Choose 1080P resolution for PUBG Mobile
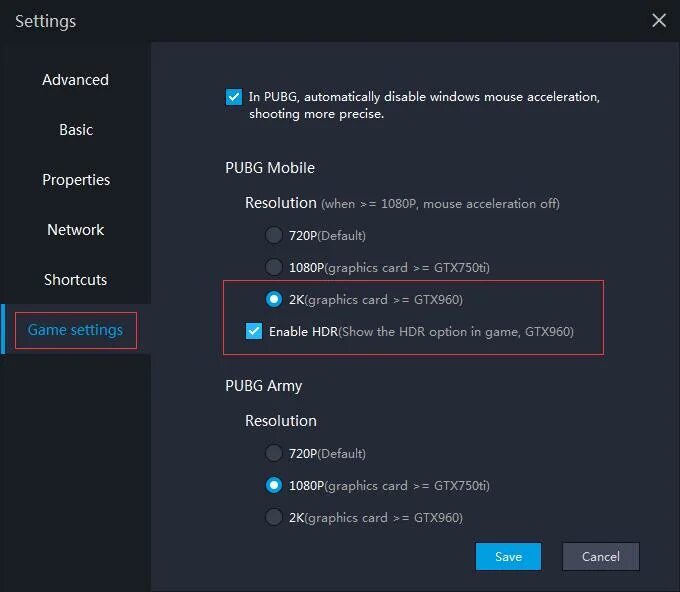Screen dimensions: 680x592 coord(273,267)
